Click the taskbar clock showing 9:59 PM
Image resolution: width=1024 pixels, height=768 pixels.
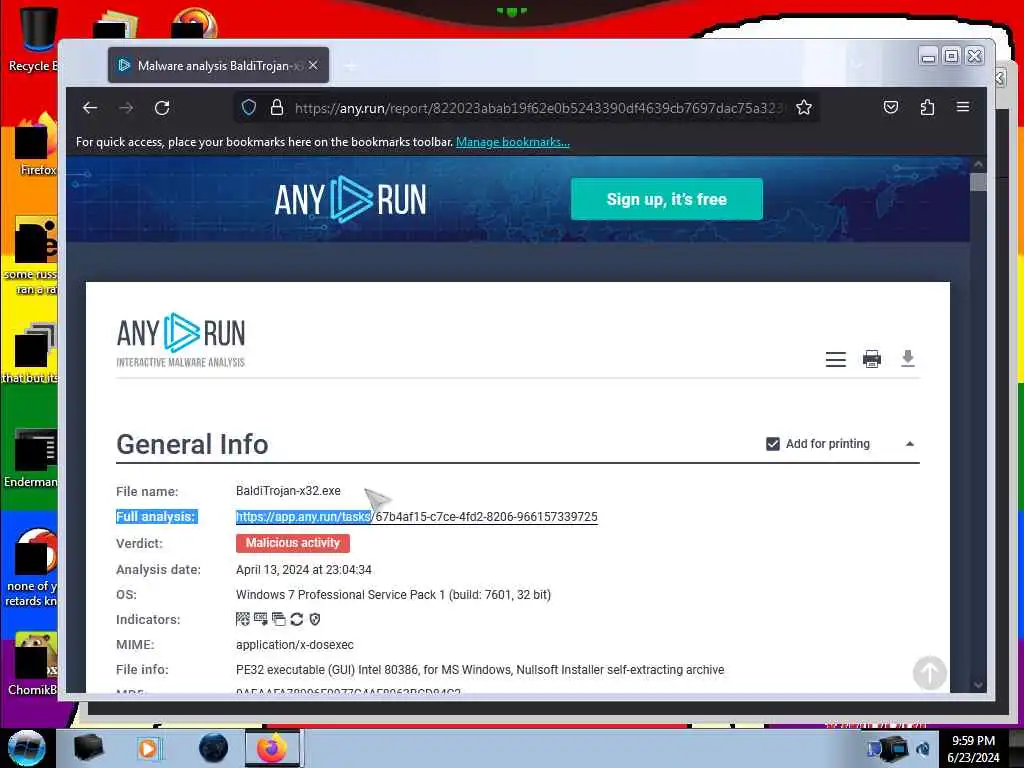[973, 748]
